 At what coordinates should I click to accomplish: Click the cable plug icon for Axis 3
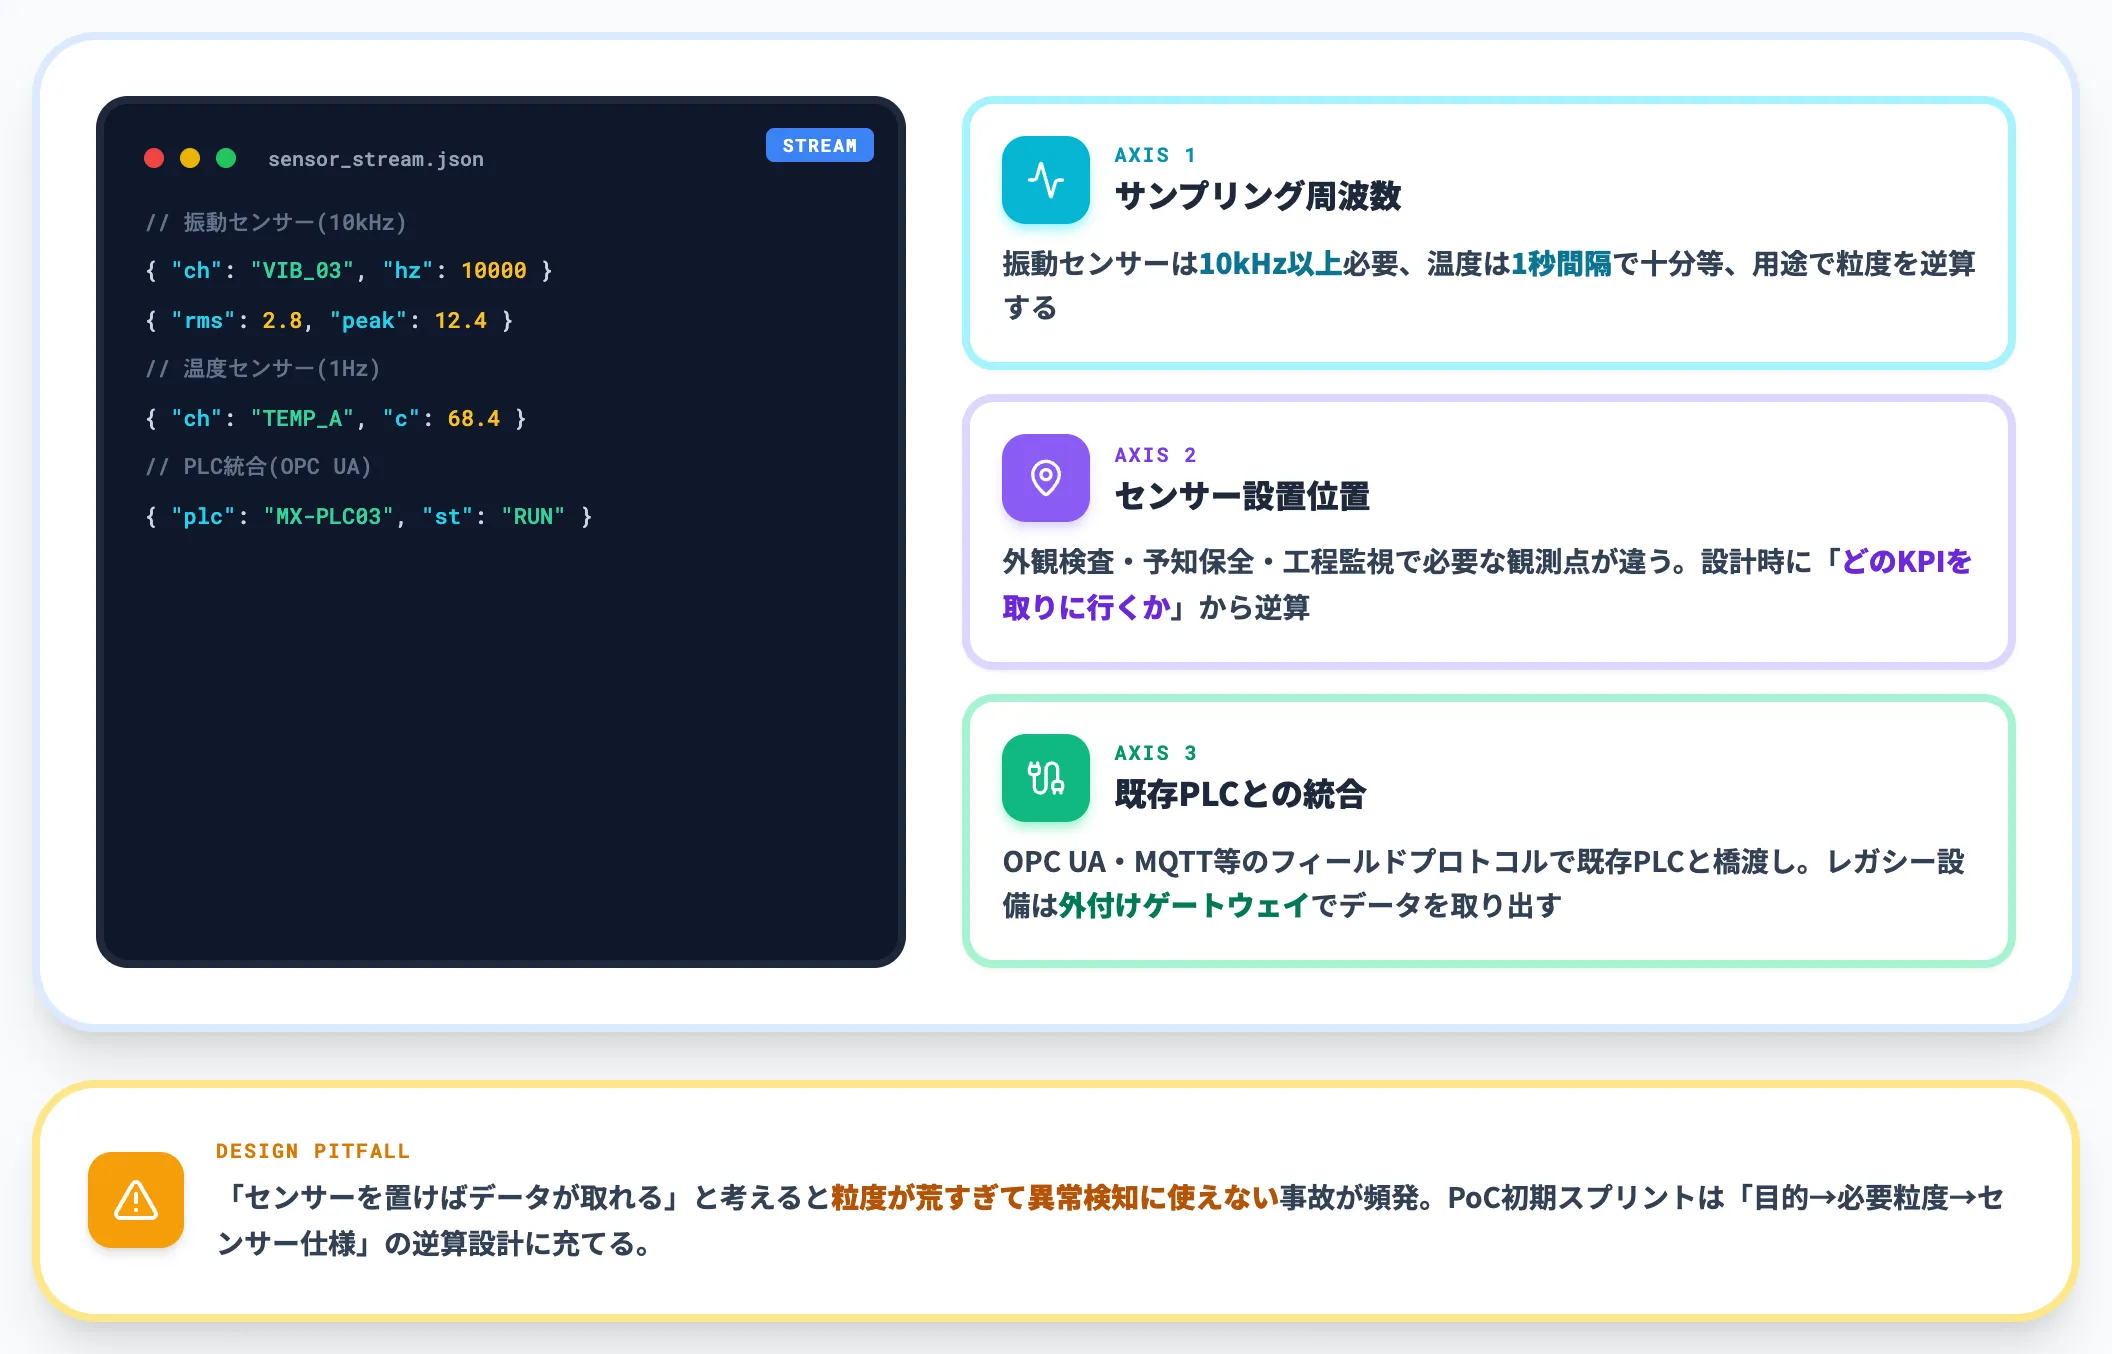point(1046,778)
